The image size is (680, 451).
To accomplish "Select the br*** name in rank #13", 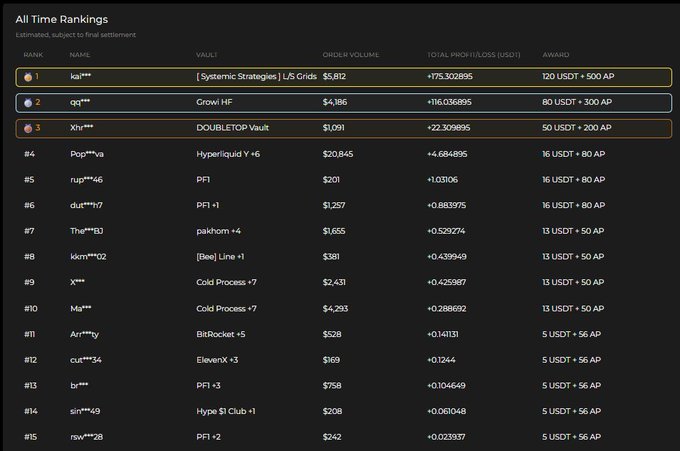I will coord(79,385).
